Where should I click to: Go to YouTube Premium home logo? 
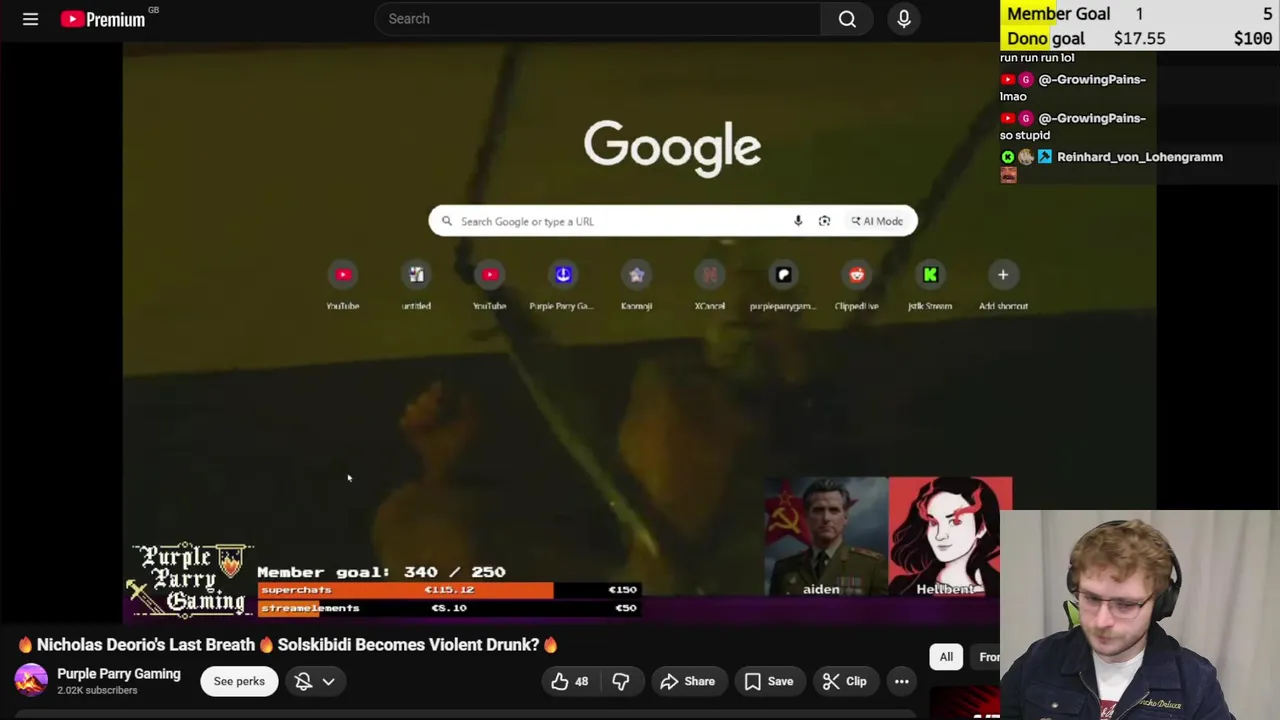pyautogui.click(x=103, y=19)
